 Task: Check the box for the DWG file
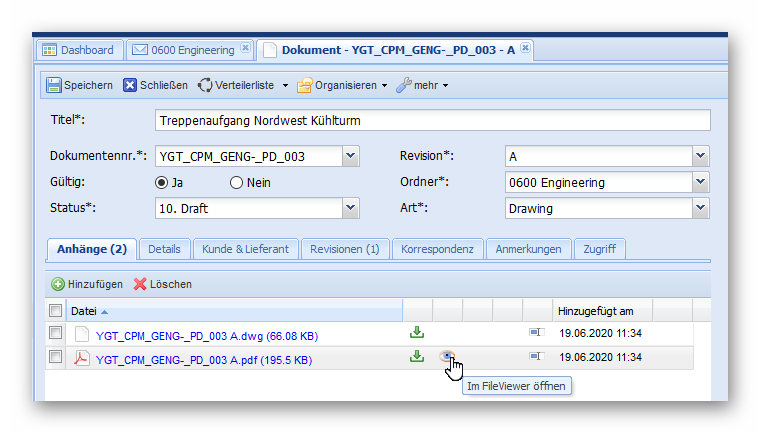(56, 333)
